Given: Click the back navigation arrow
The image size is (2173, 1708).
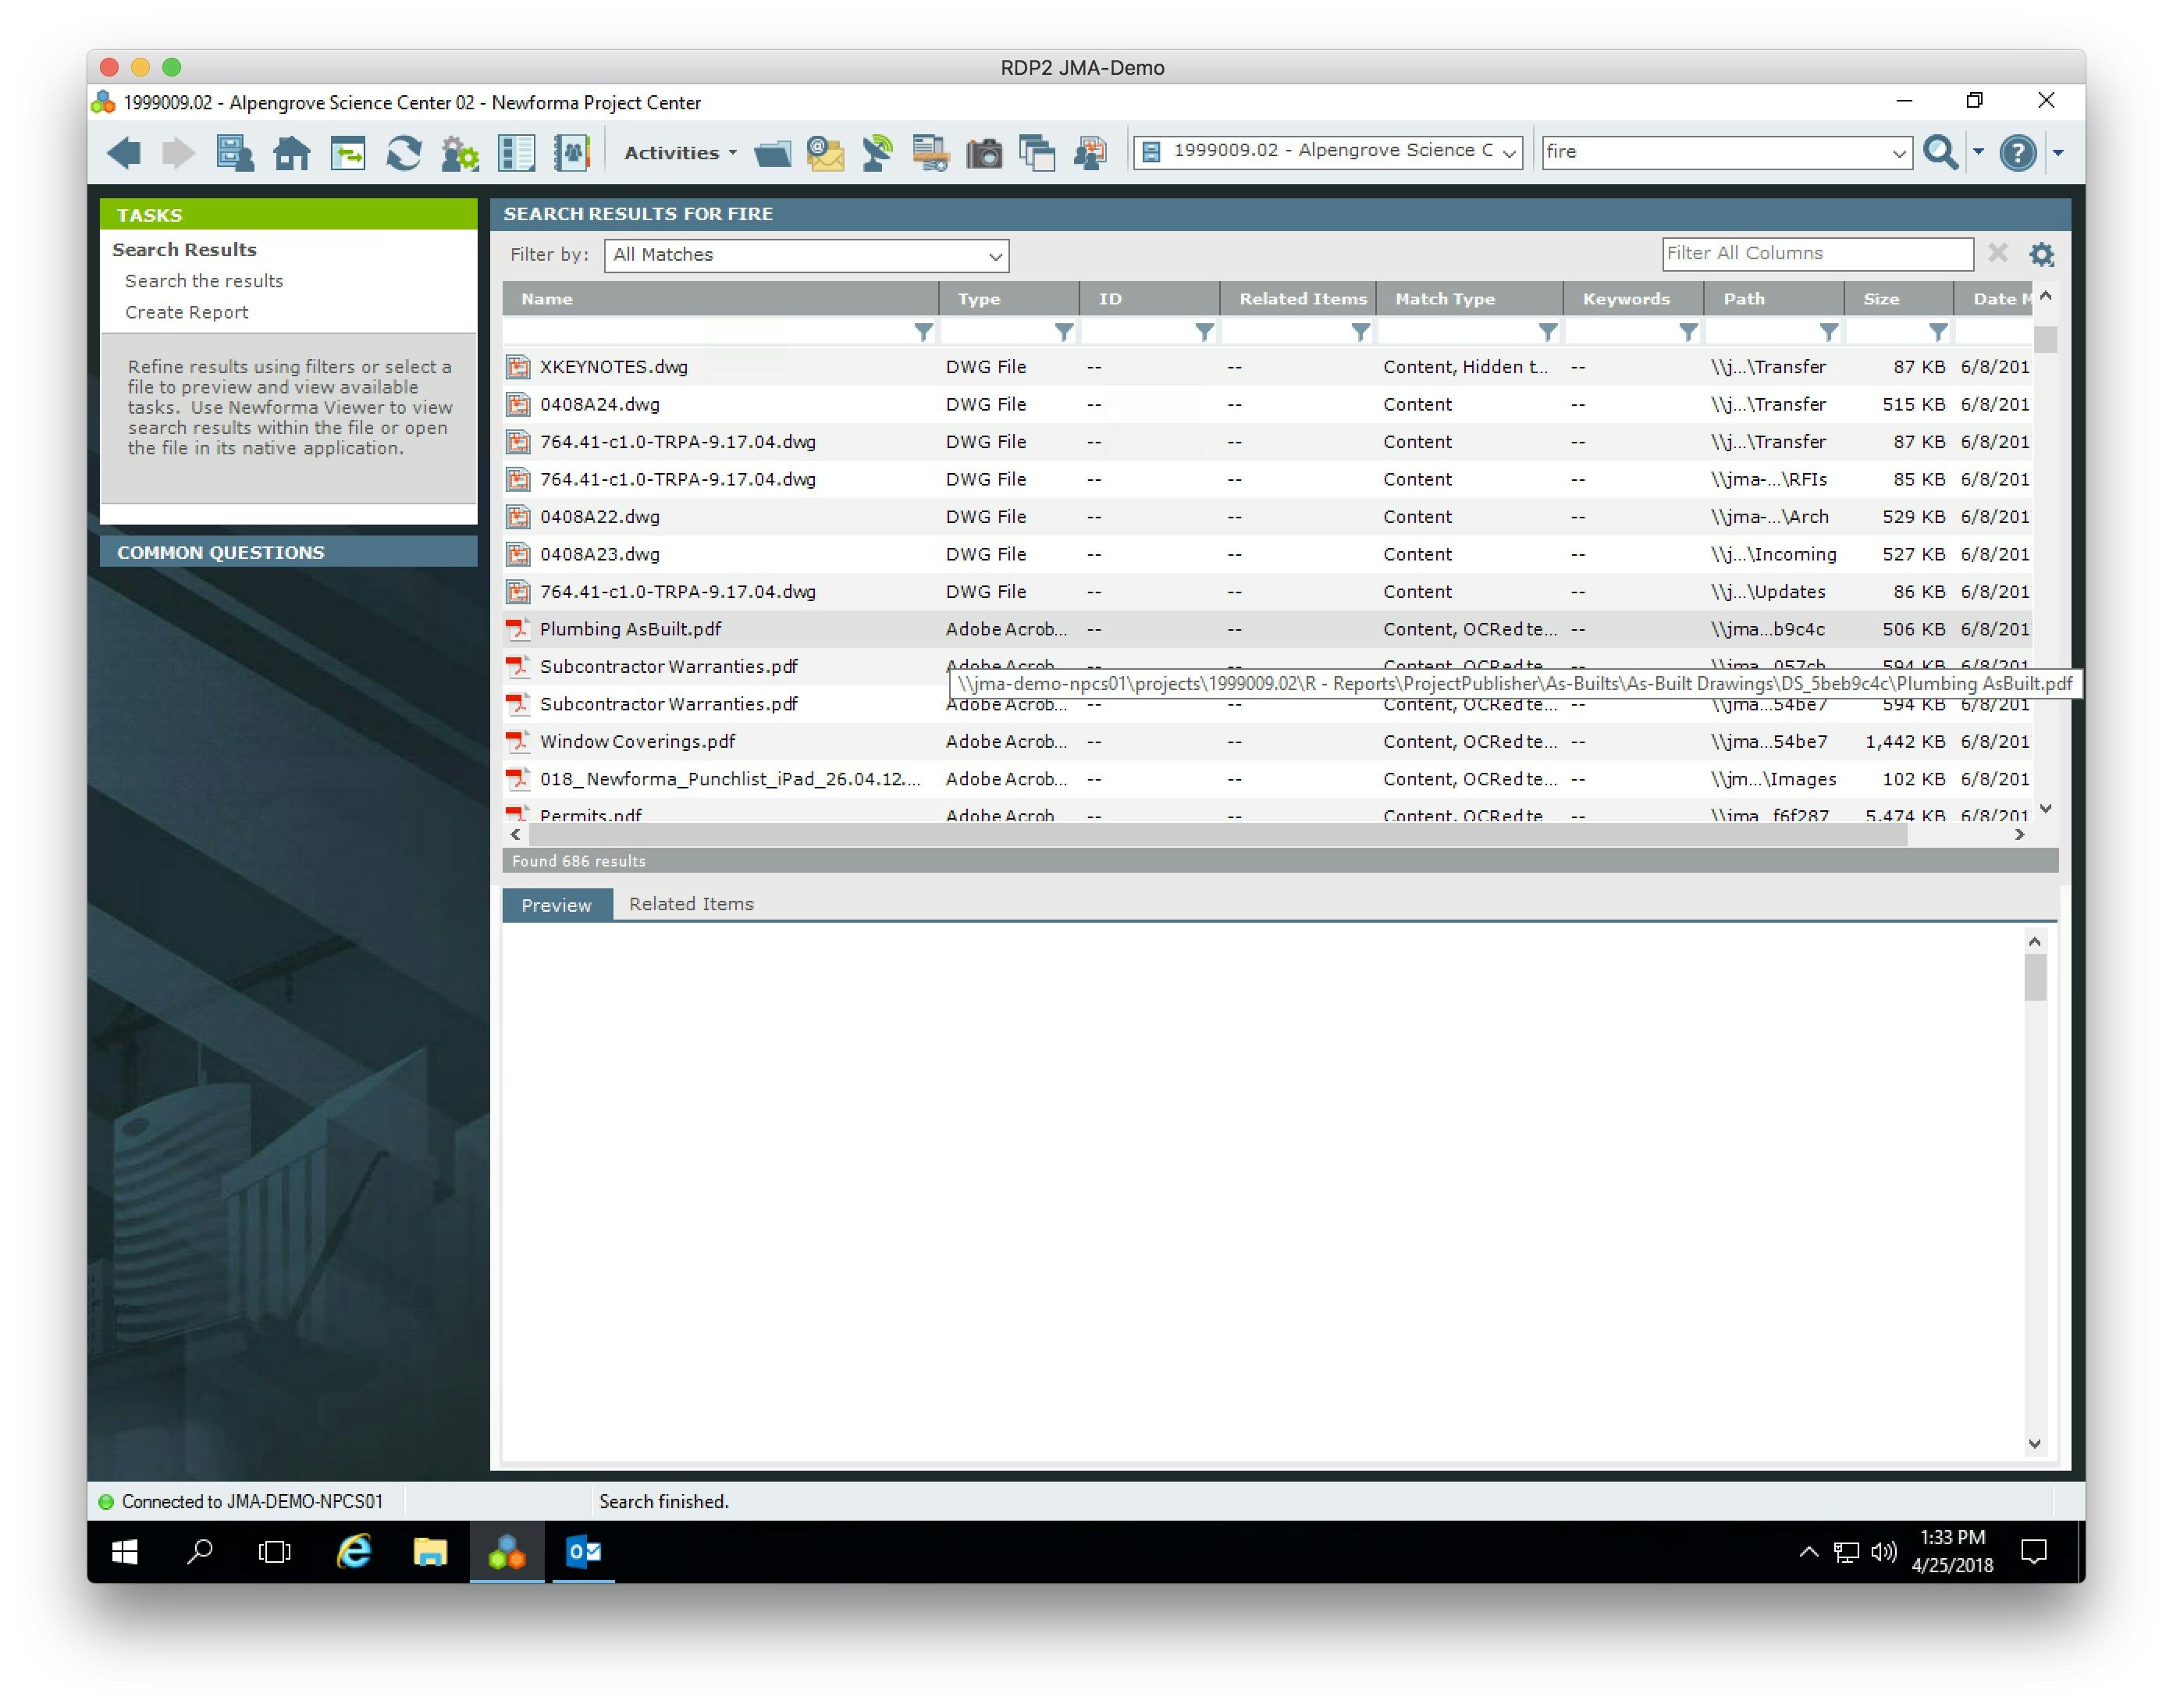Looking at the screenshot, I should tap(124, 153).
